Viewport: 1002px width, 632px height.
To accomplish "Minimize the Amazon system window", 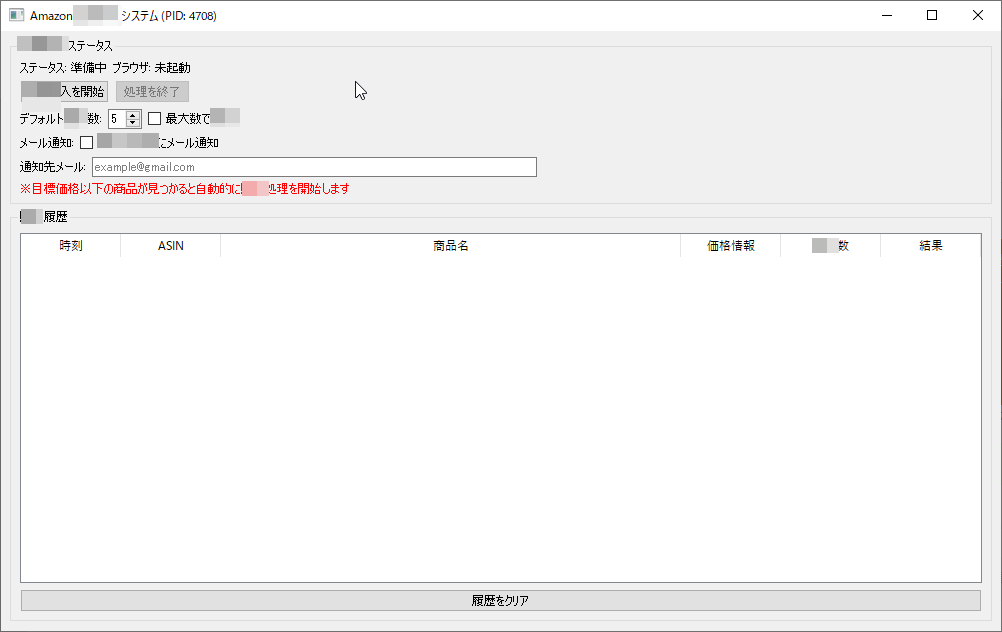I will (x=886, y=16).
